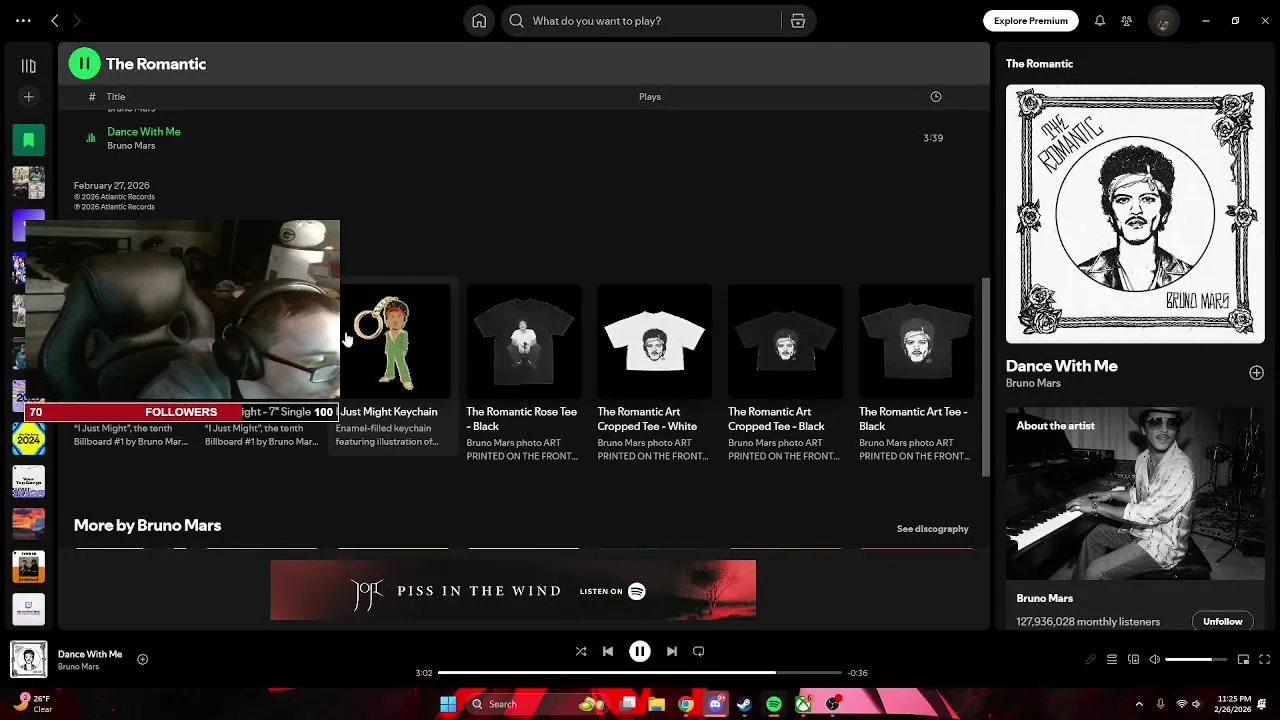
Task: Enter full screen mode
Action: 1265,660
